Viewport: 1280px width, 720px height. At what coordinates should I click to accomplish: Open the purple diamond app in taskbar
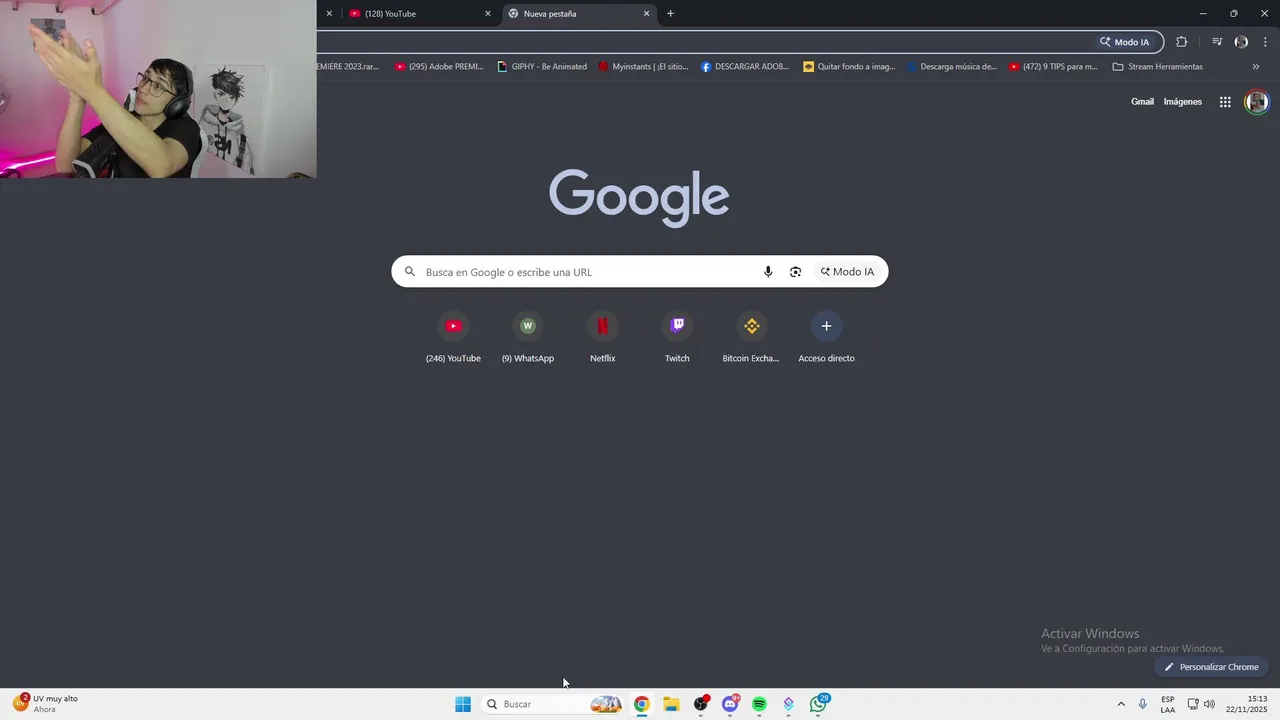click(x=789, y=704)
